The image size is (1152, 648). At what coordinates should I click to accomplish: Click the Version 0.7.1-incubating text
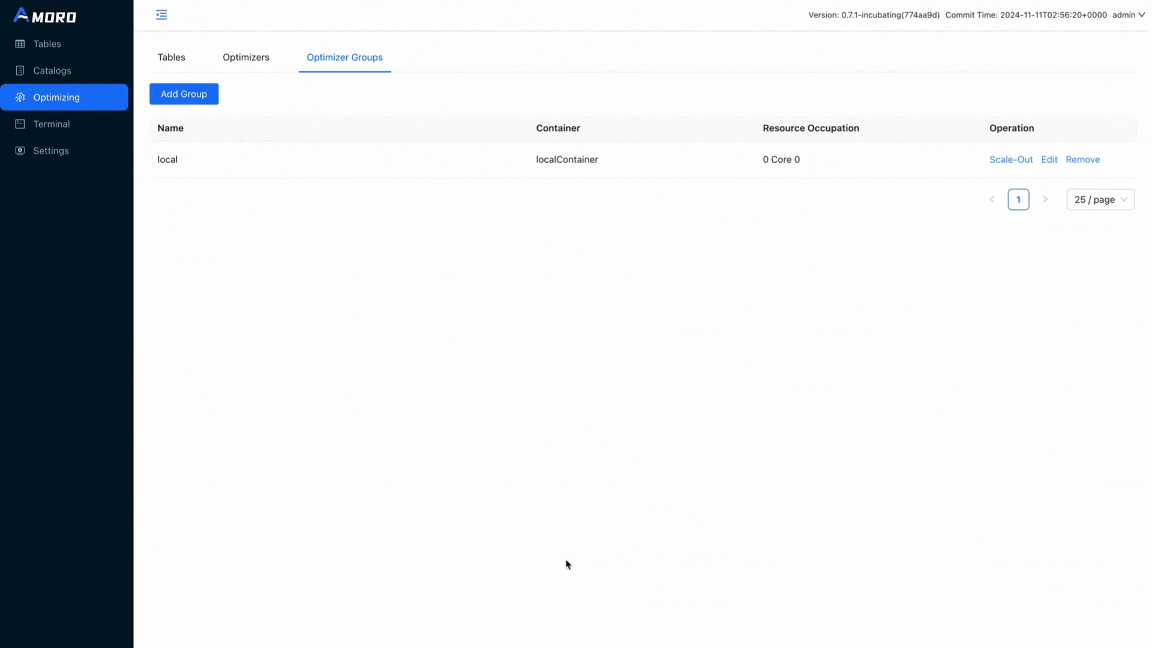874,15
